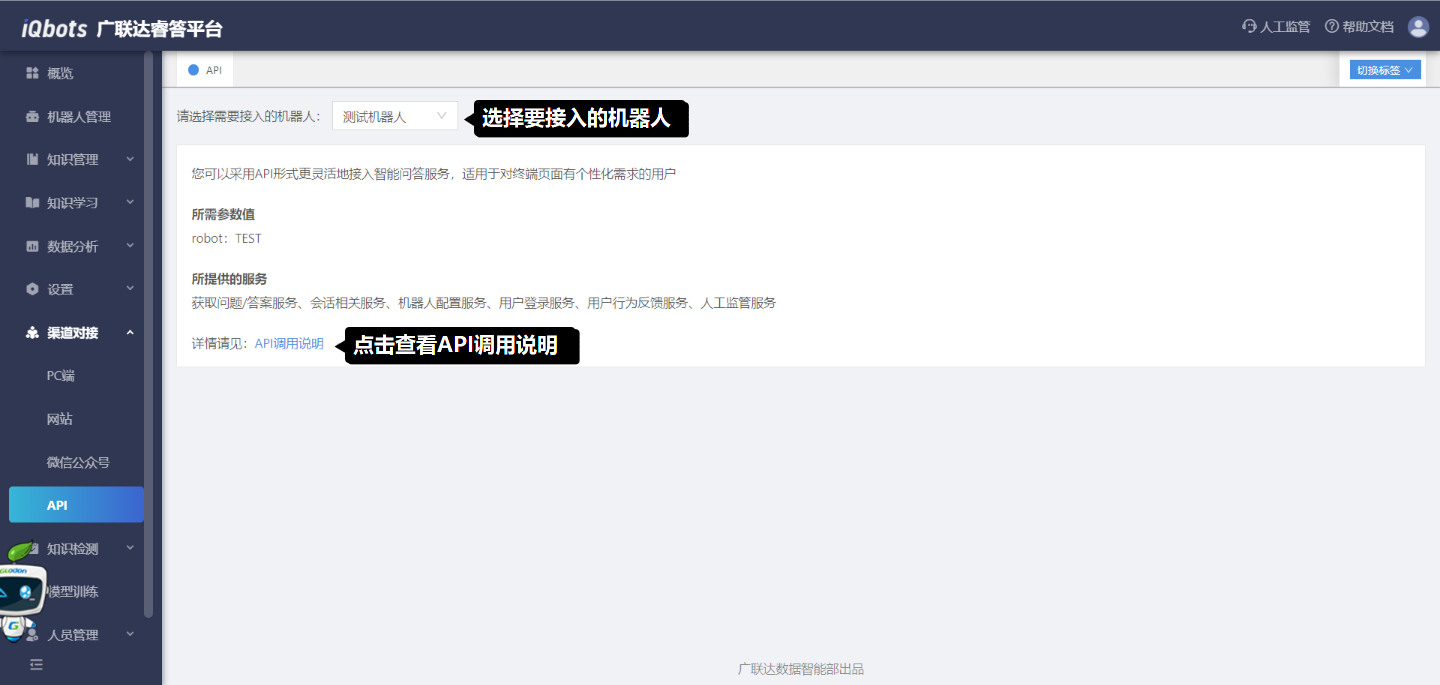
Task: Expand the 知识学习 sidebar menu
Action: point(80,203)
